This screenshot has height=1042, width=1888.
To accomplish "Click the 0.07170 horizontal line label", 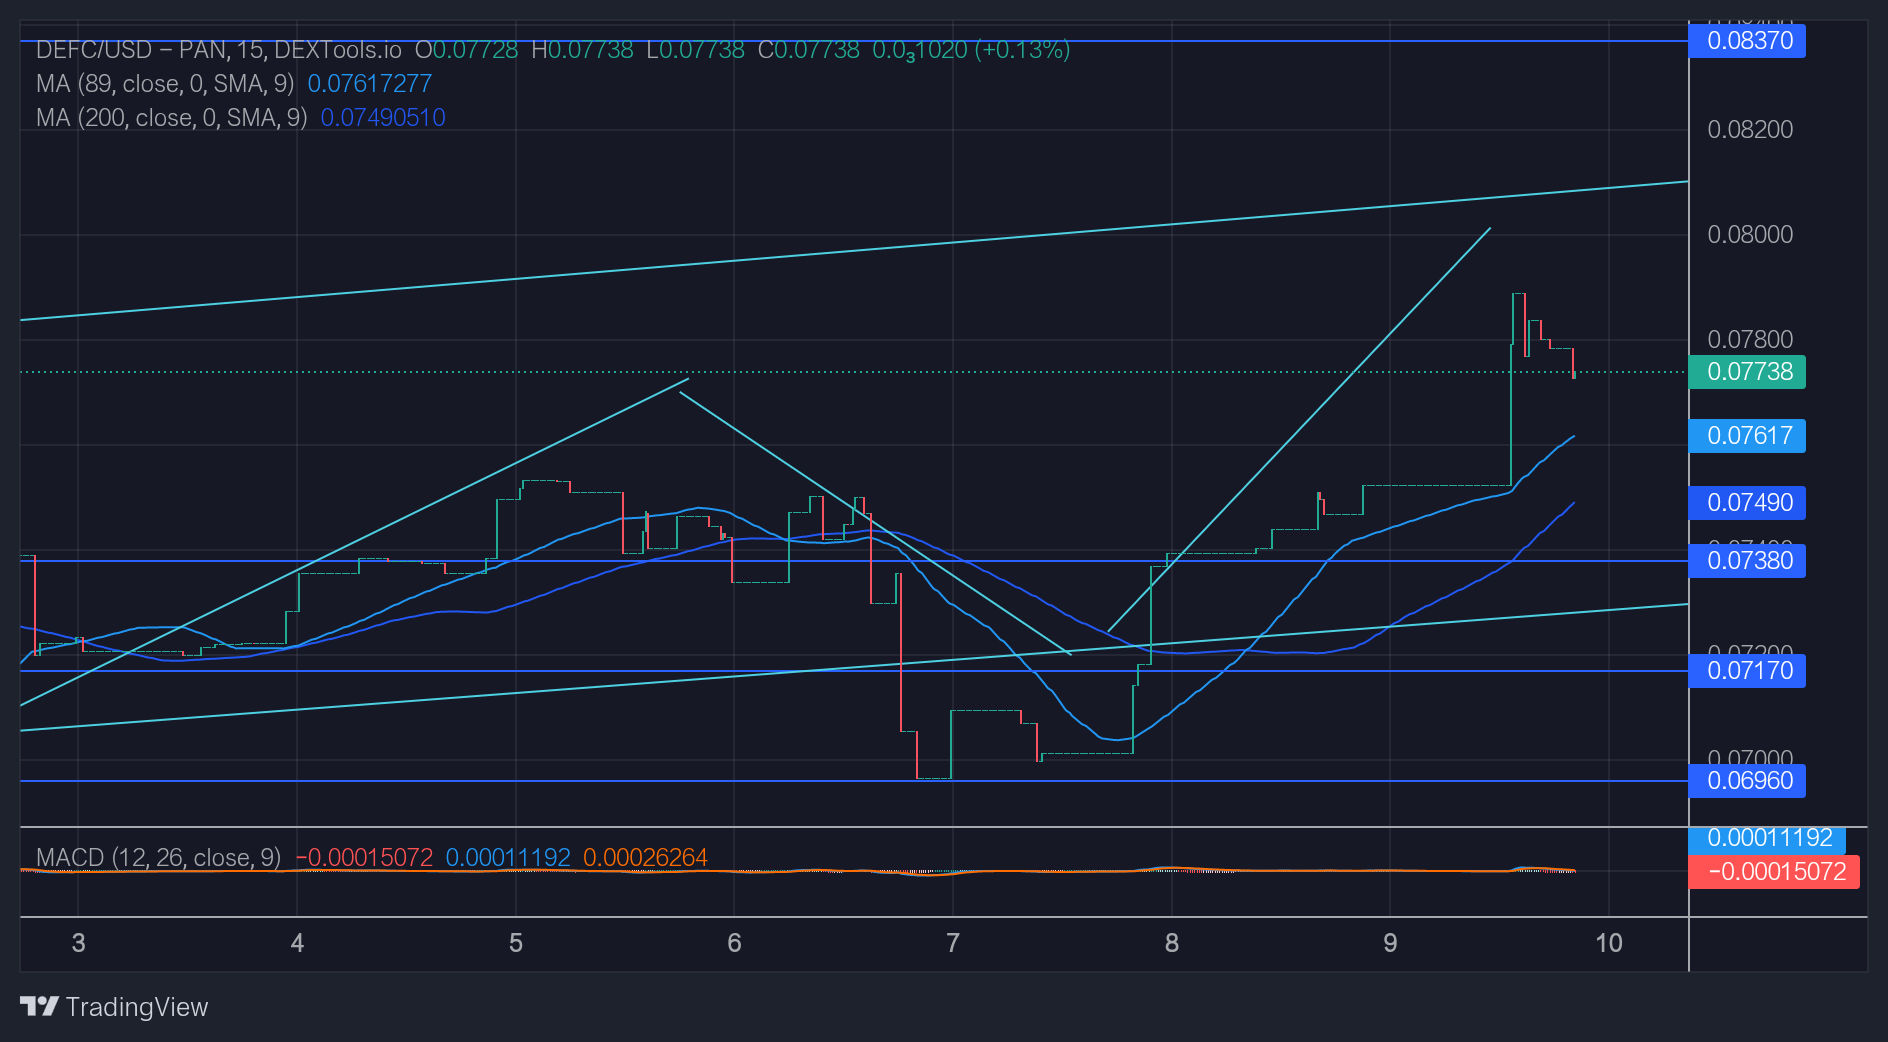I will click(1747, 671).
